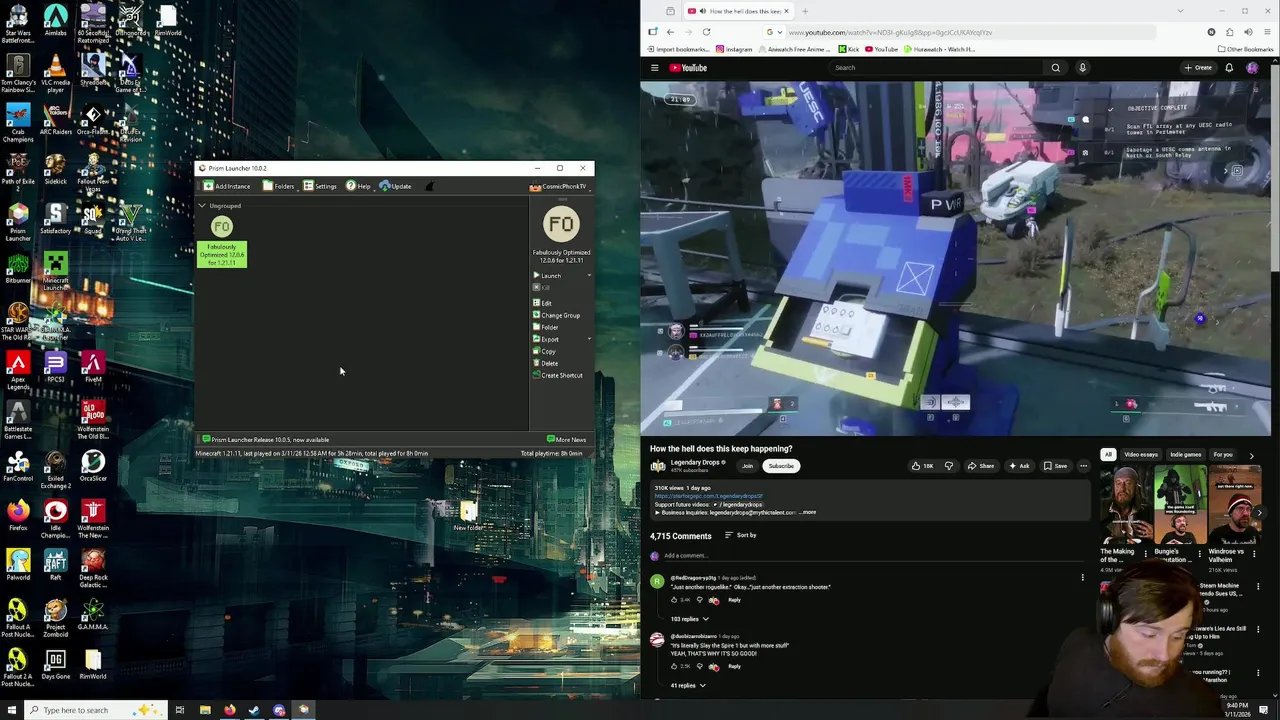Click the Ask button under the video
The image size is (1280, 720).
(1019, 466)
